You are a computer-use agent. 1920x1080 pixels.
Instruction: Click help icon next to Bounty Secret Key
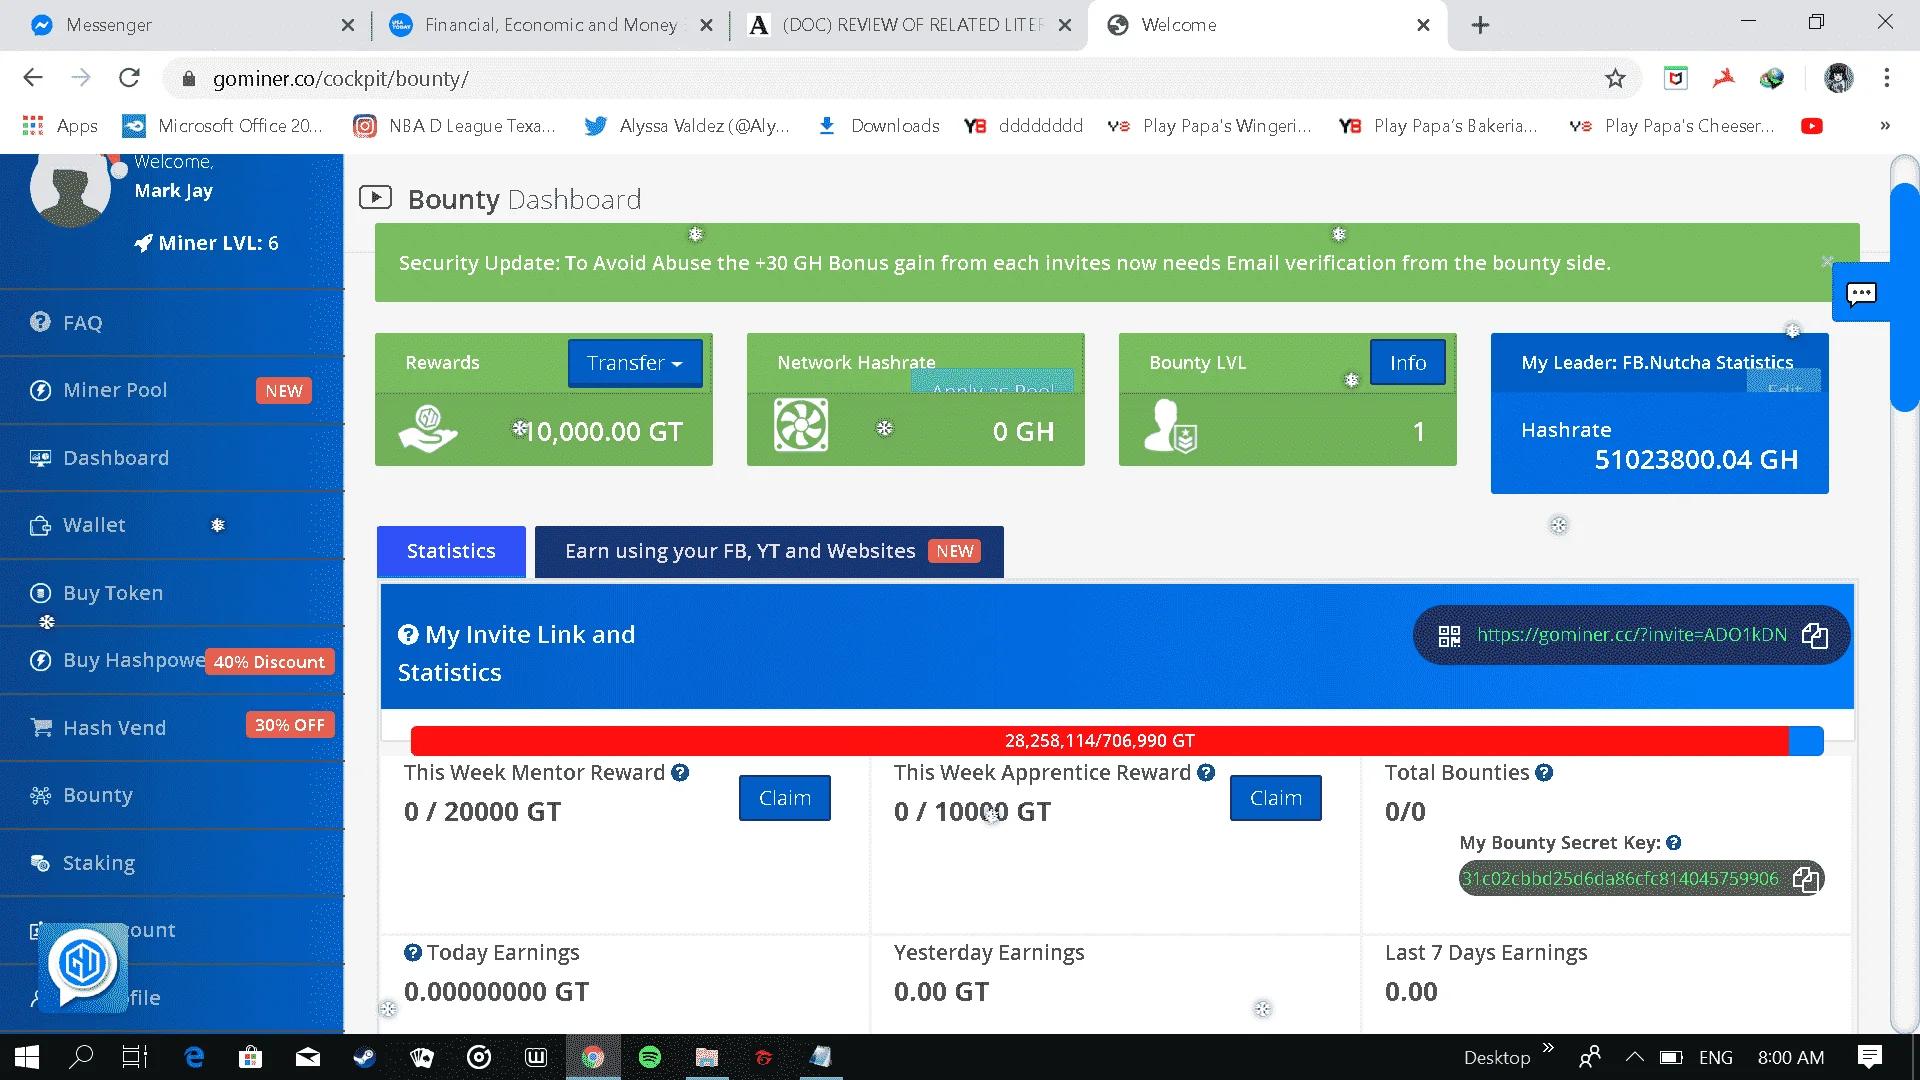(1674, 843)
